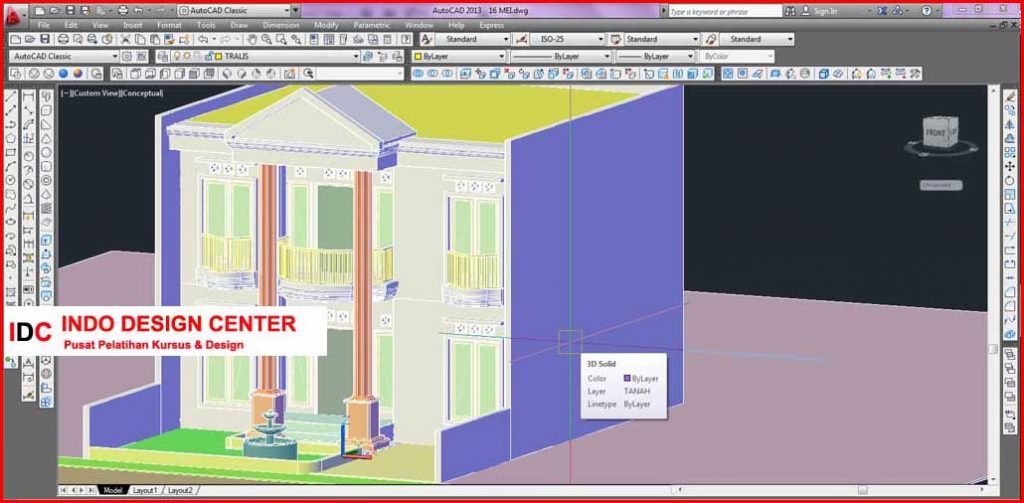Open the AutoCAD Classic workspace dropdown in toolbar row
Viewport: 1024px width, 503px height.
115,57
